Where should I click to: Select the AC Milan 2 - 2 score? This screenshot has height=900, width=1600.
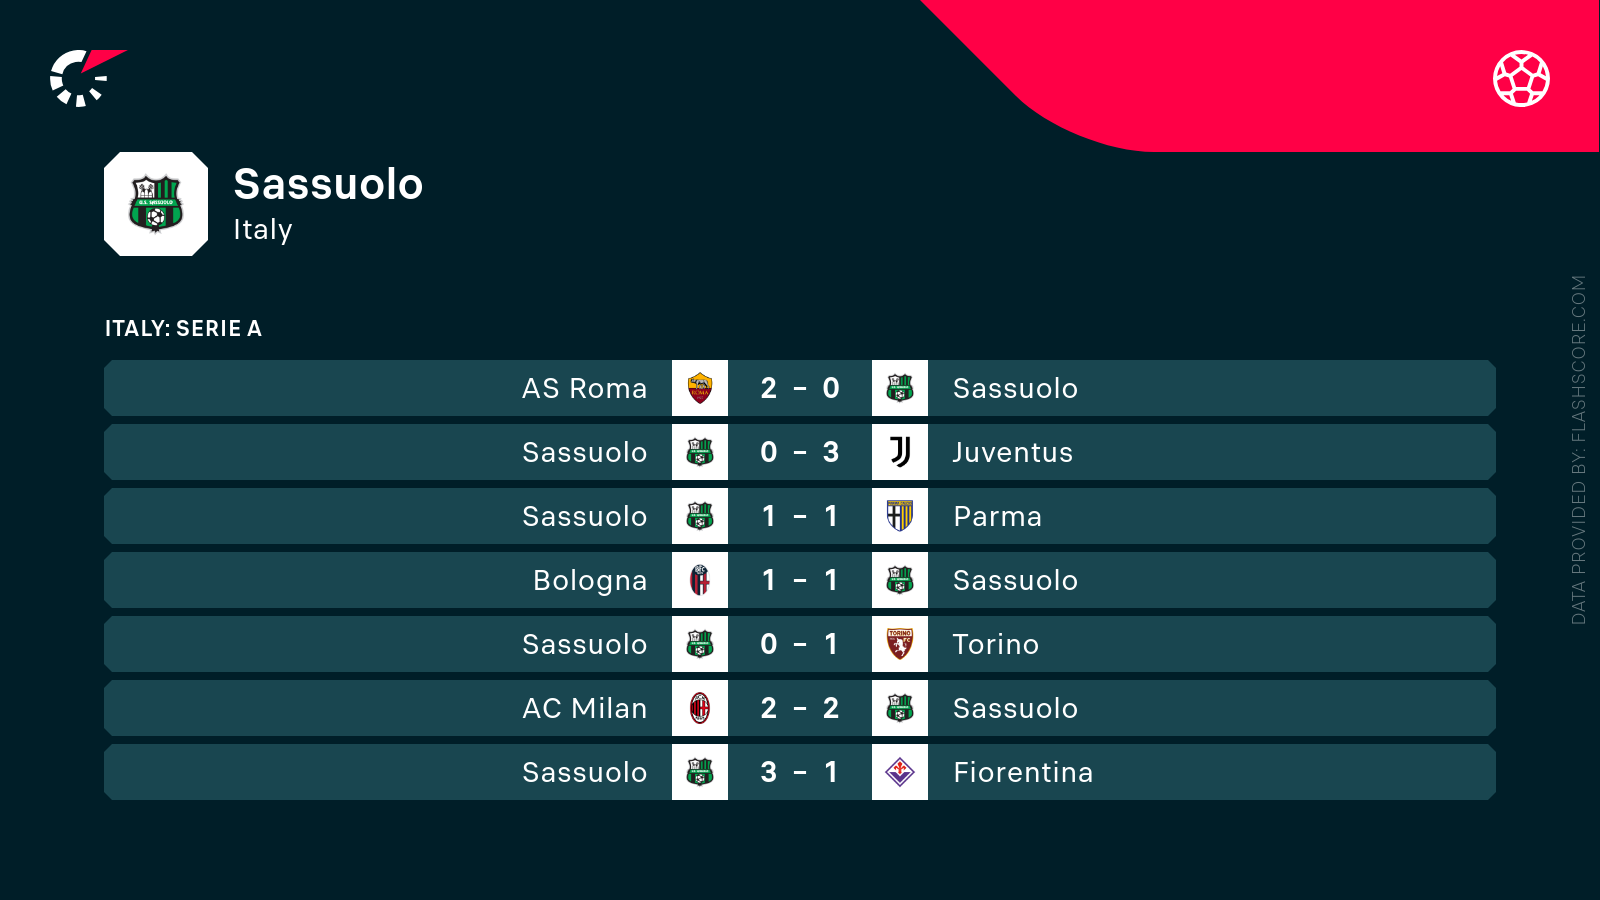[799, 708]
